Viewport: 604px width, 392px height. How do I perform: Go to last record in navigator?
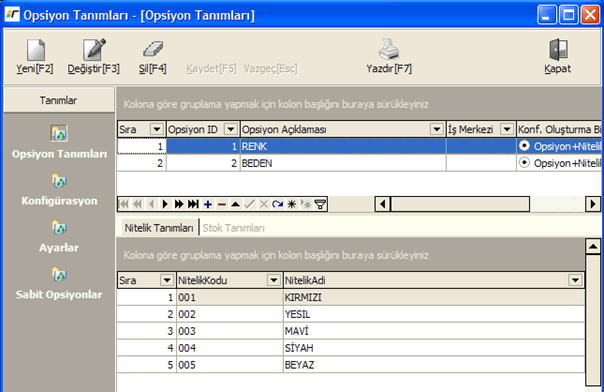coord(193,204)
